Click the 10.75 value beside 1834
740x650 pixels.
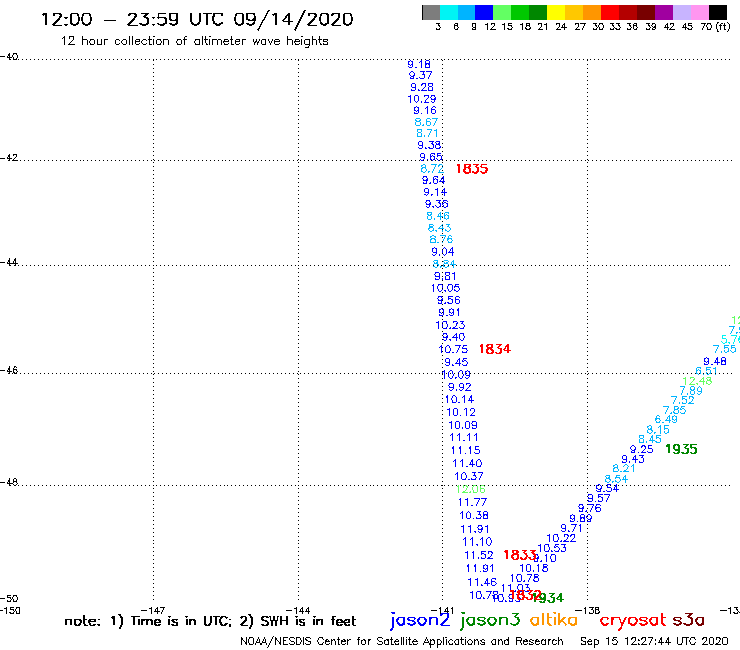tap(453, 349)
